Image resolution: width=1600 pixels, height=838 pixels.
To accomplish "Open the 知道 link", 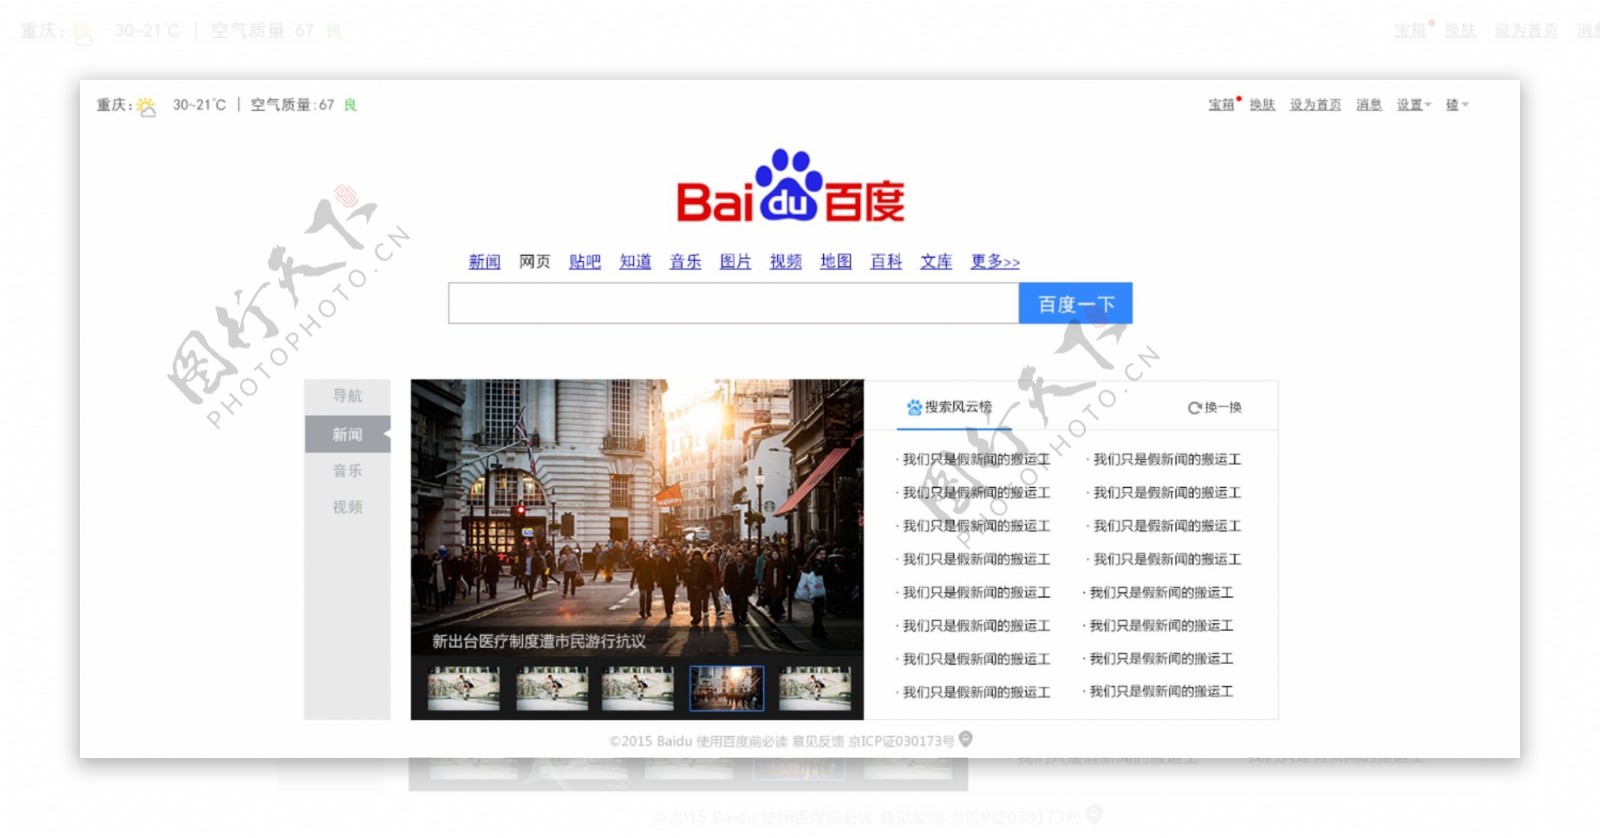I will coord(635,261).
